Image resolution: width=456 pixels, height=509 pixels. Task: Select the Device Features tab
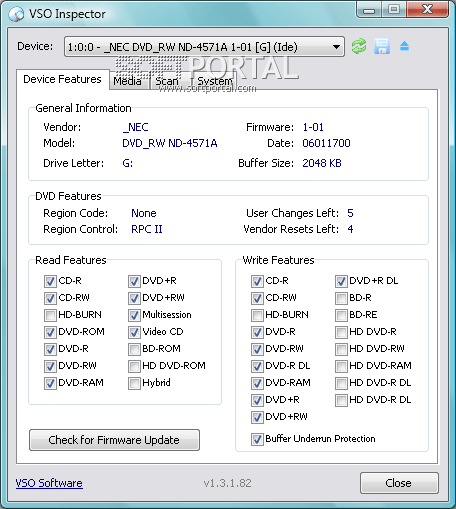tap(62, 79)
